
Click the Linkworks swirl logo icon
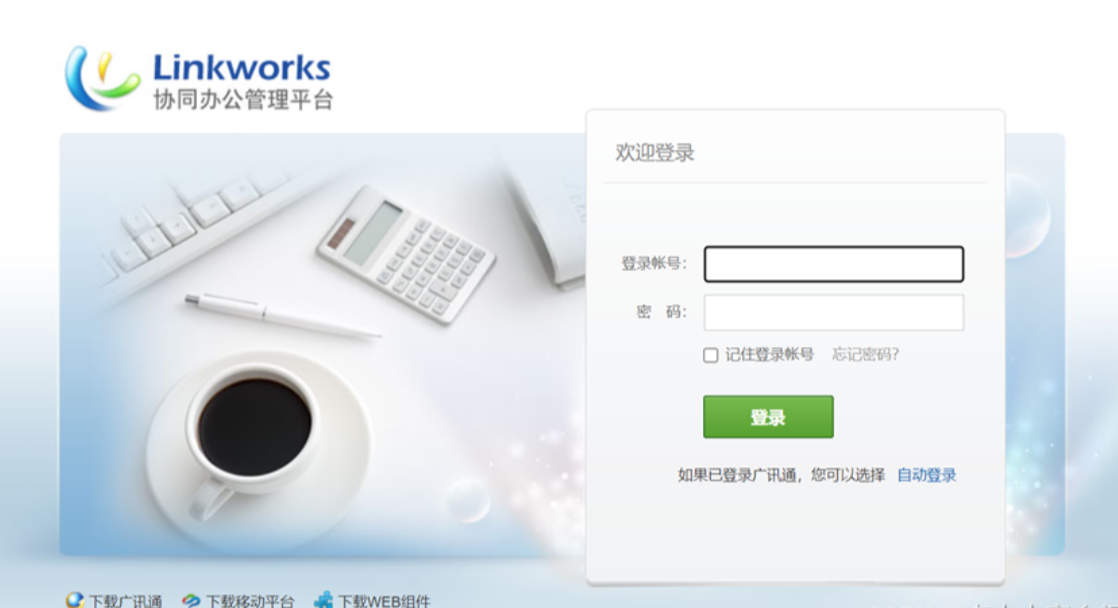[101, 78]
